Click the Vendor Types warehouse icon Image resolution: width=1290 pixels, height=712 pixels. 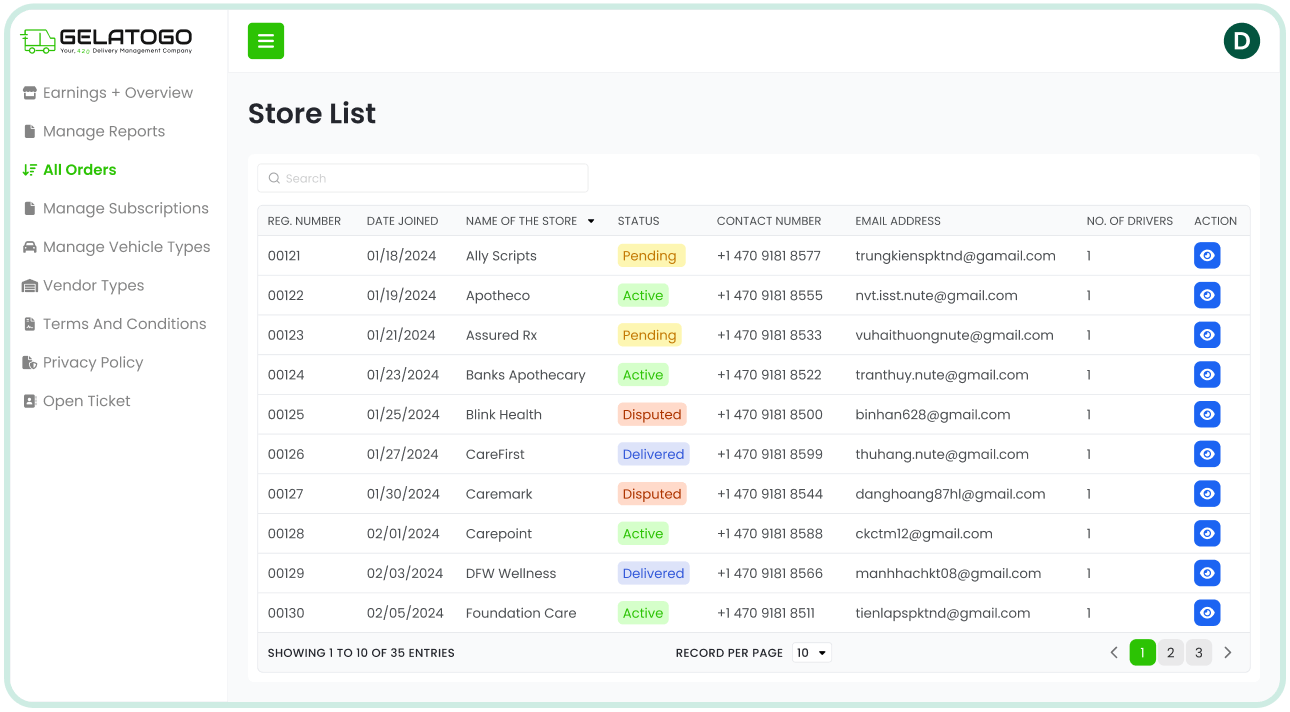[30, 286]
